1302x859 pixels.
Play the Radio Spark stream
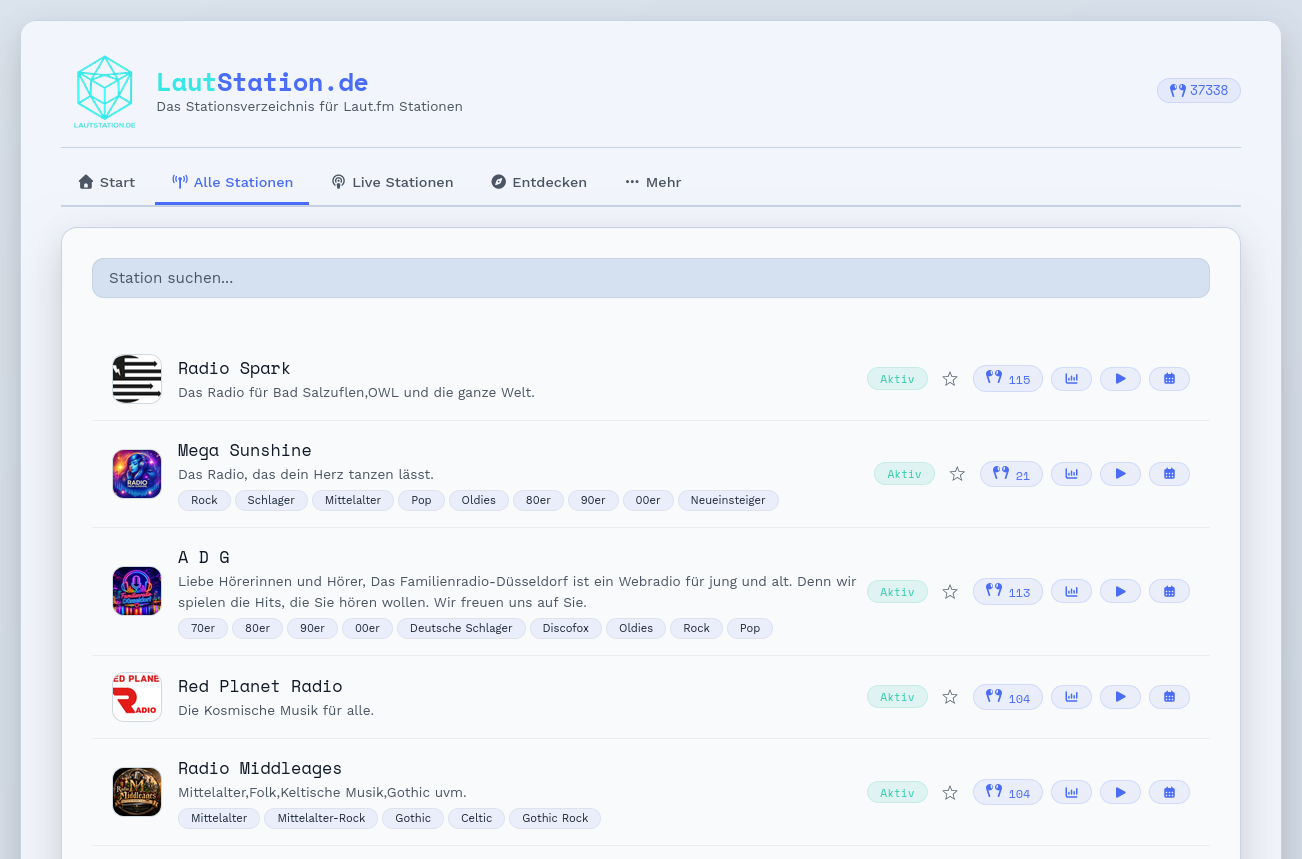click(1120, 379)
